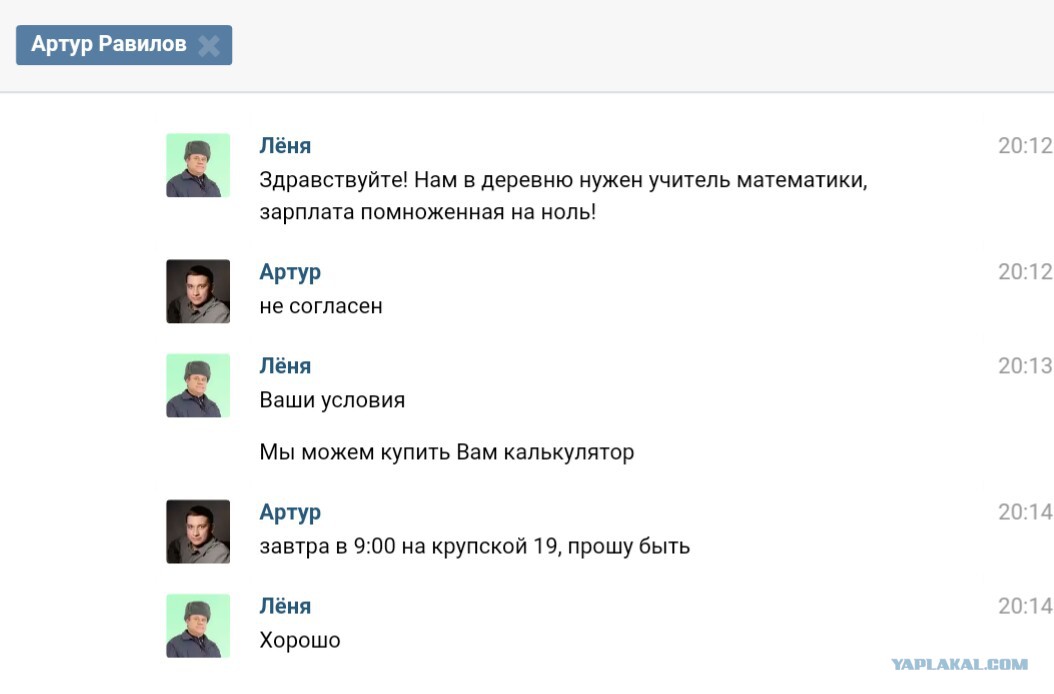Click Лёня's avatar next to 'Ваши условия'
The image size is (1054, 694).
pos(198,385)
